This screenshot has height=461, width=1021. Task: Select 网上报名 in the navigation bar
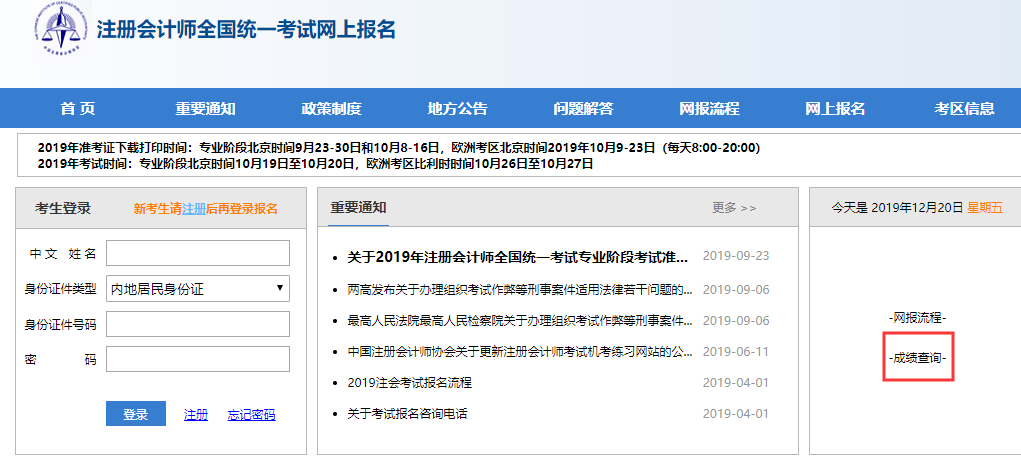tap(835, 109)
